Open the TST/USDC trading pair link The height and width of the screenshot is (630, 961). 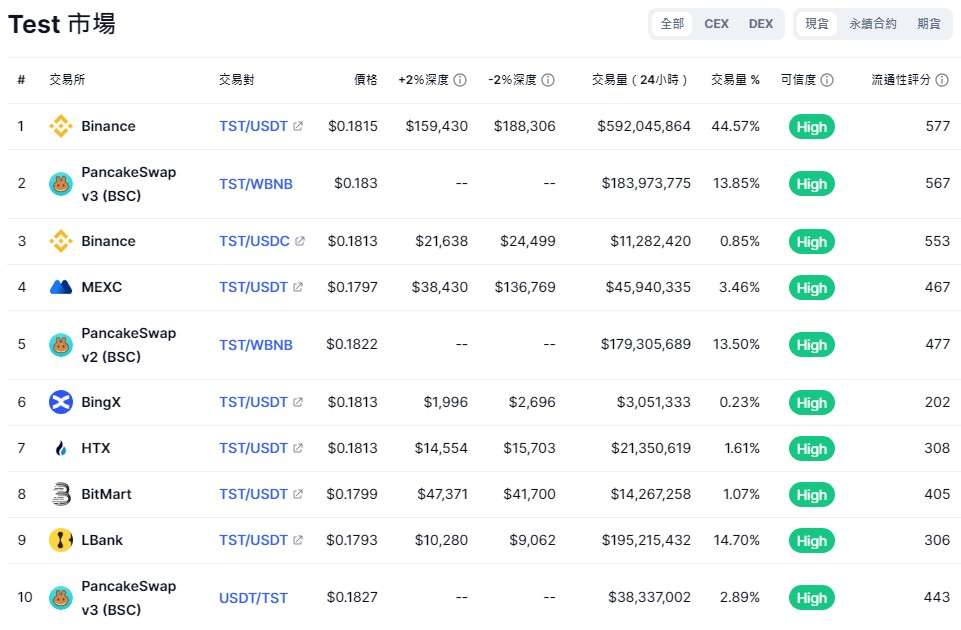pos(255,241)
